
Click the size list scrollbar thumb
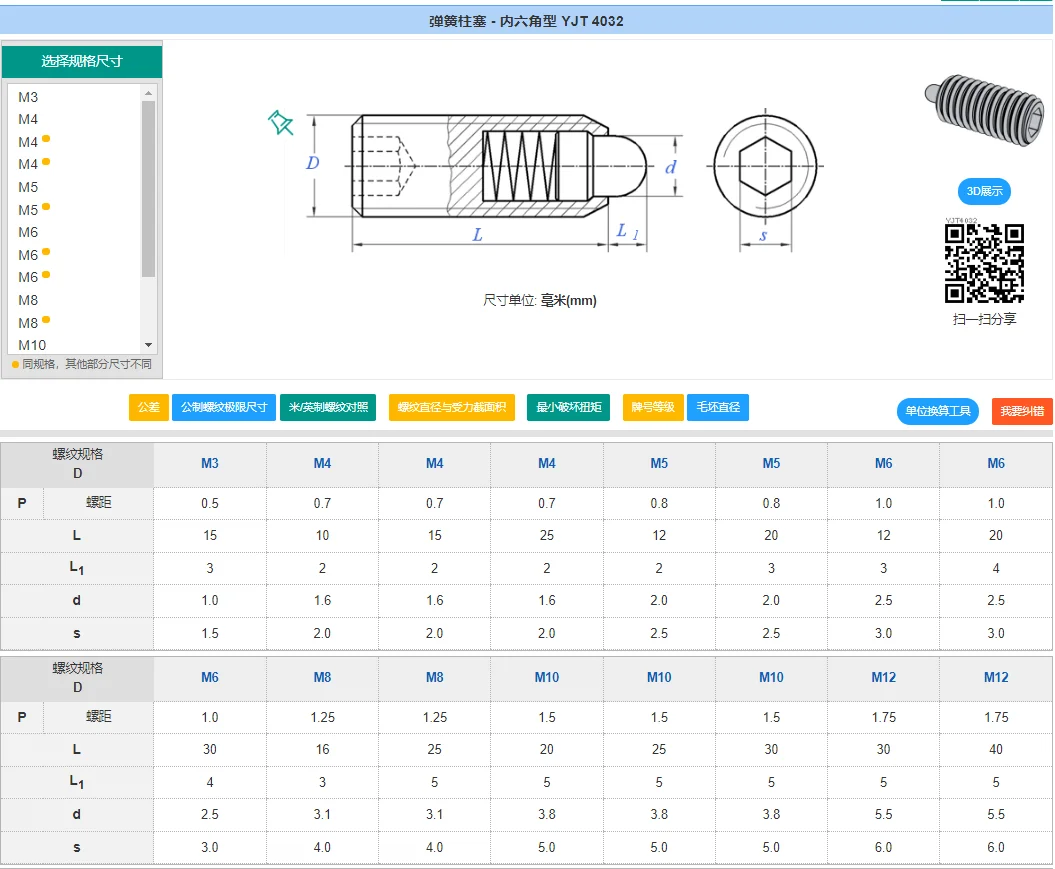(149, 188)
